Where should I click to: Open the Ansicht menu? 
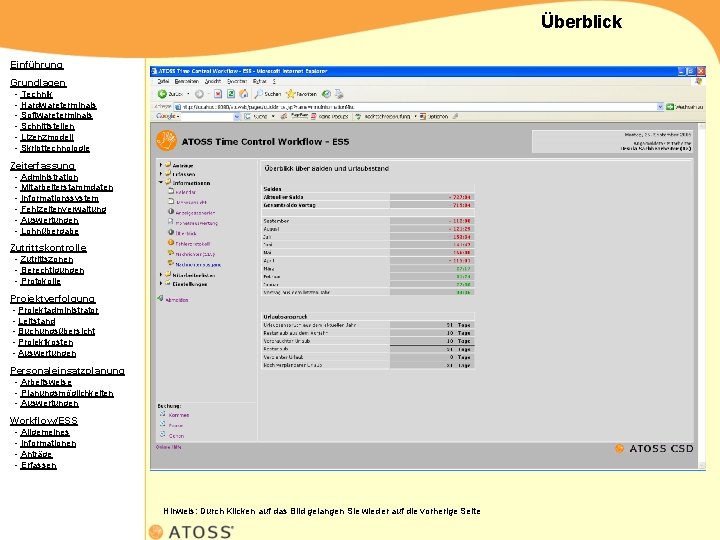(213, 81)
